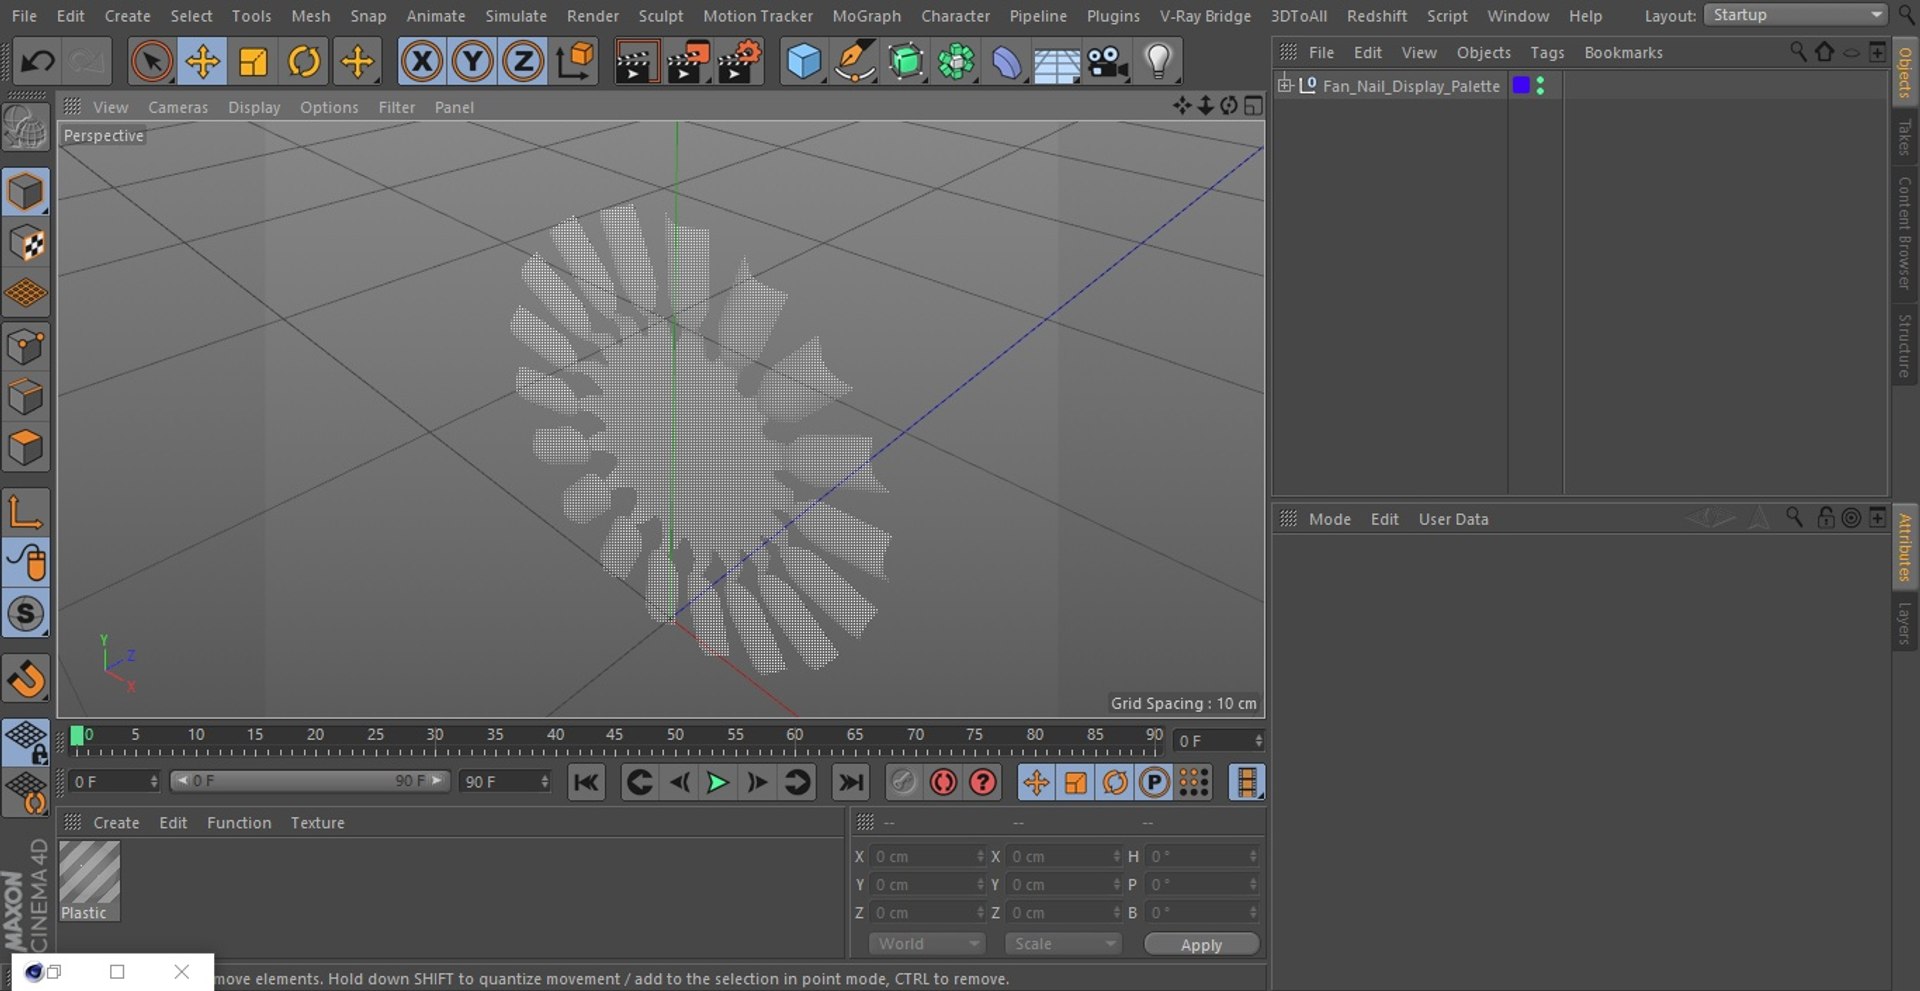
Task: Open Object Manager Tags menu
Action: [x=1547, y=52]
